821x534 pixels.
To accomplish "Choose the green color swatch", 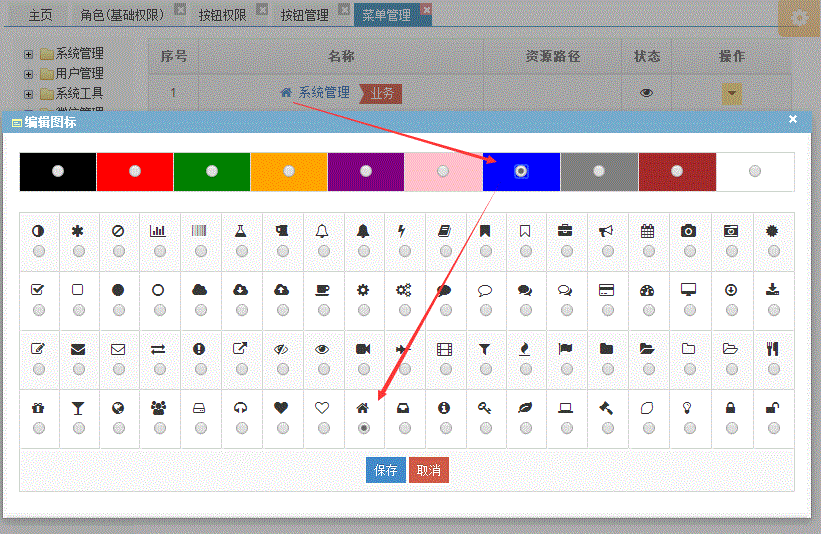I will pos(212,171).
